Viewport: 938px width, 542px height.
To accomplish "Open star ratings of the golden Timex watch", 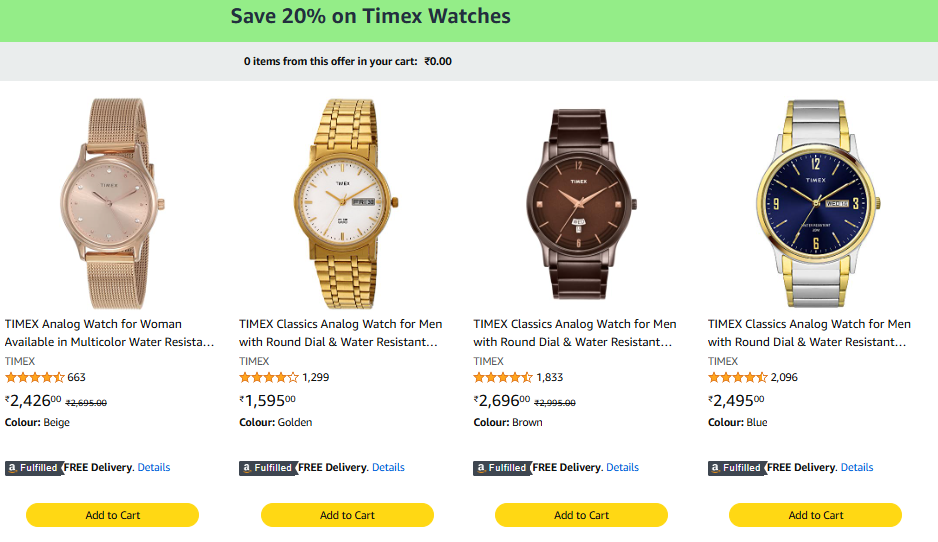I will coord(268,378).
